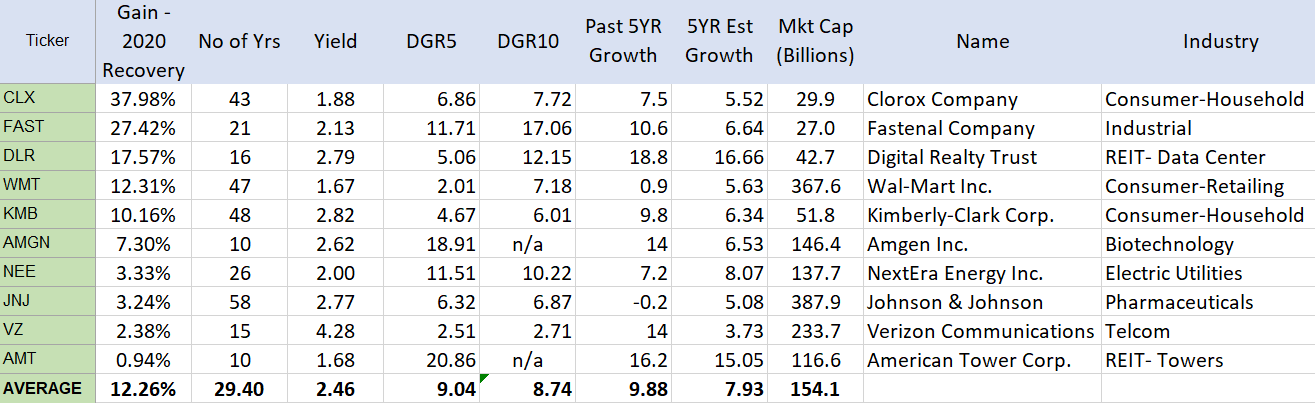Viewport: 1315px width, 405px height.
Task: Click the Past 5YR Growth header
Action: coord(624,42)
